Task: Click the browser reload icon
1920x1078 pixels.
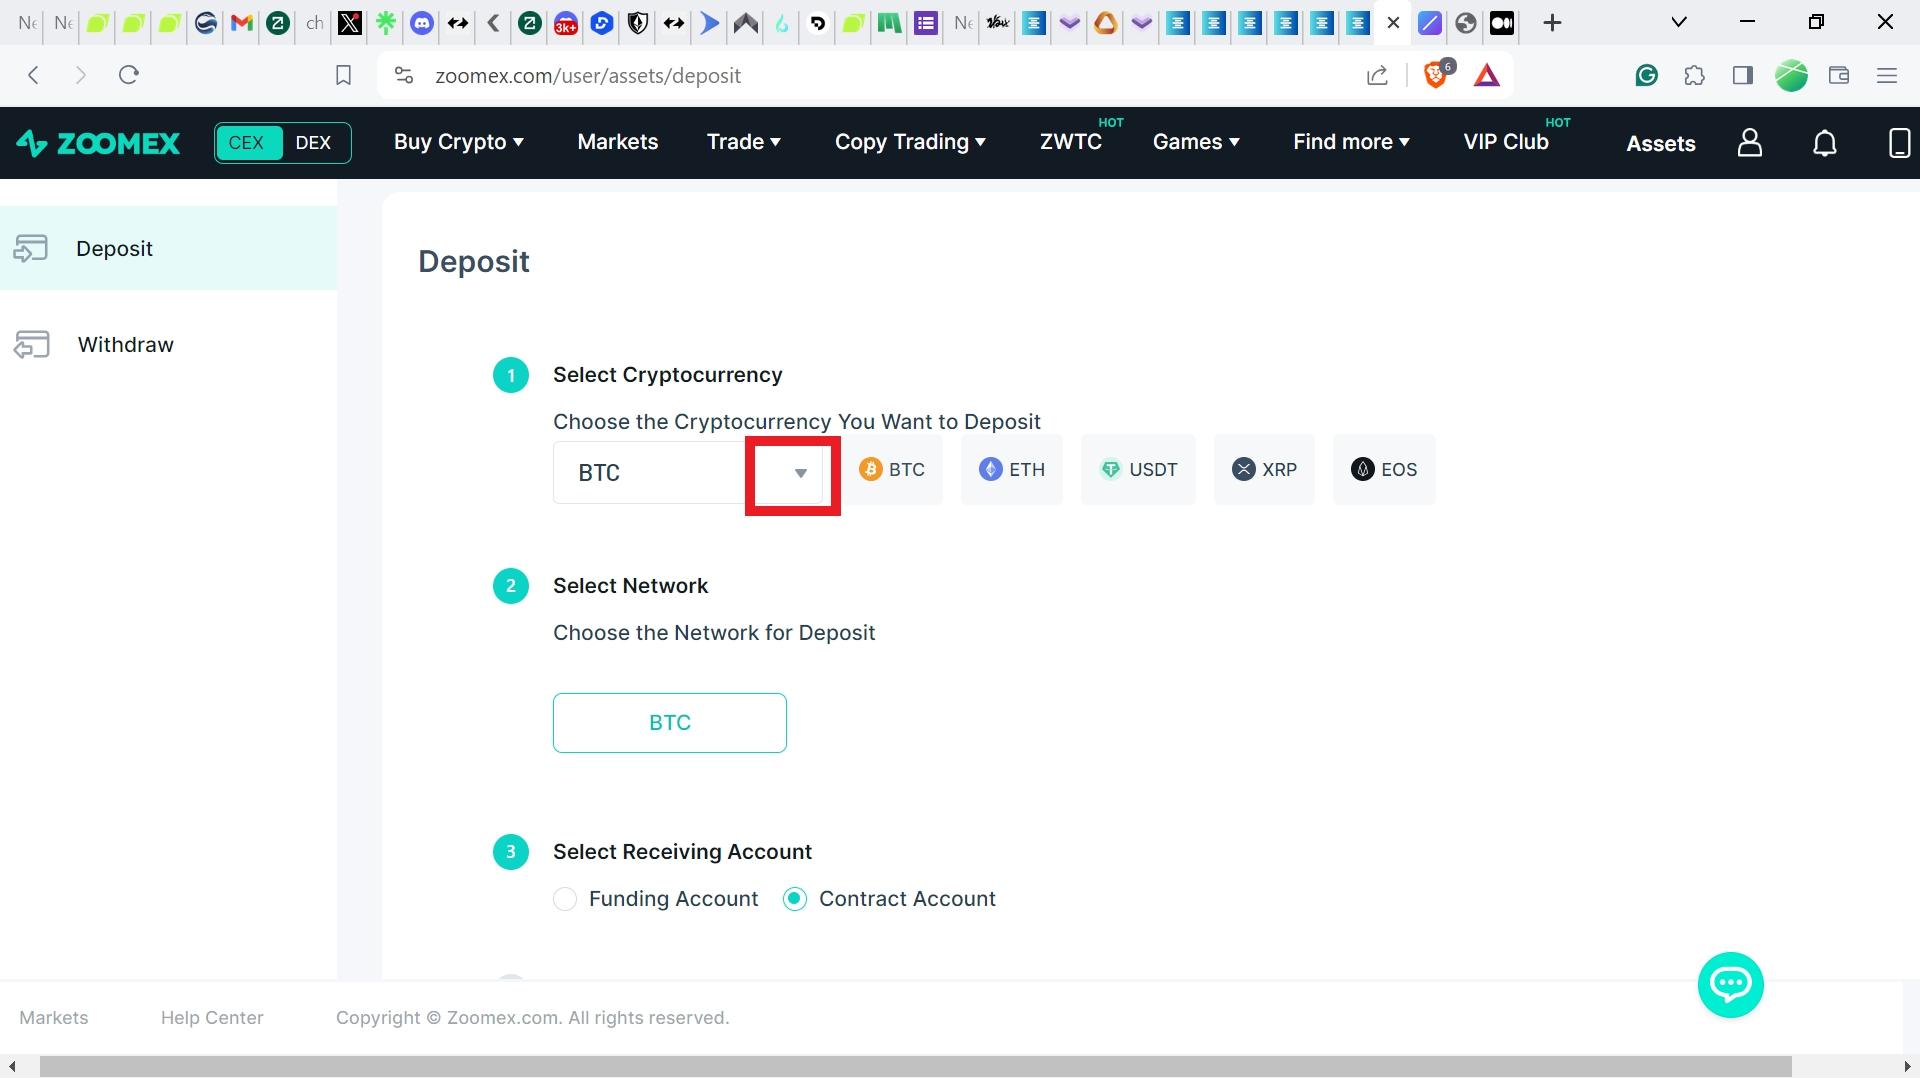Action: point(128,75)
